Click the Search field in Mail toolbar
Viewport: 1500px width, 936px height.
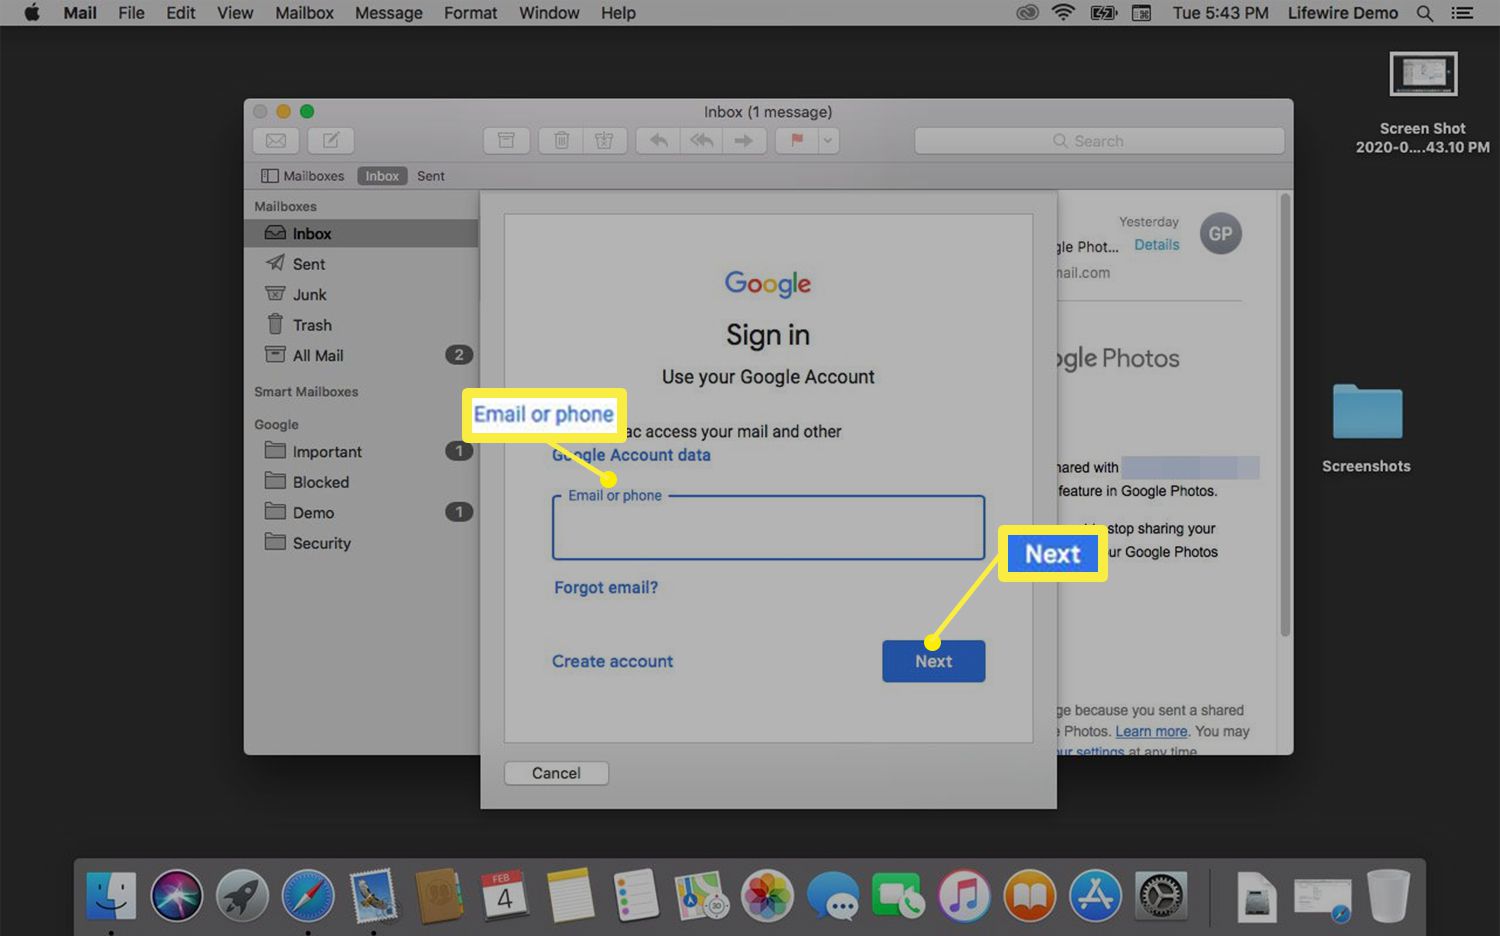click(x=1099, y=141)
